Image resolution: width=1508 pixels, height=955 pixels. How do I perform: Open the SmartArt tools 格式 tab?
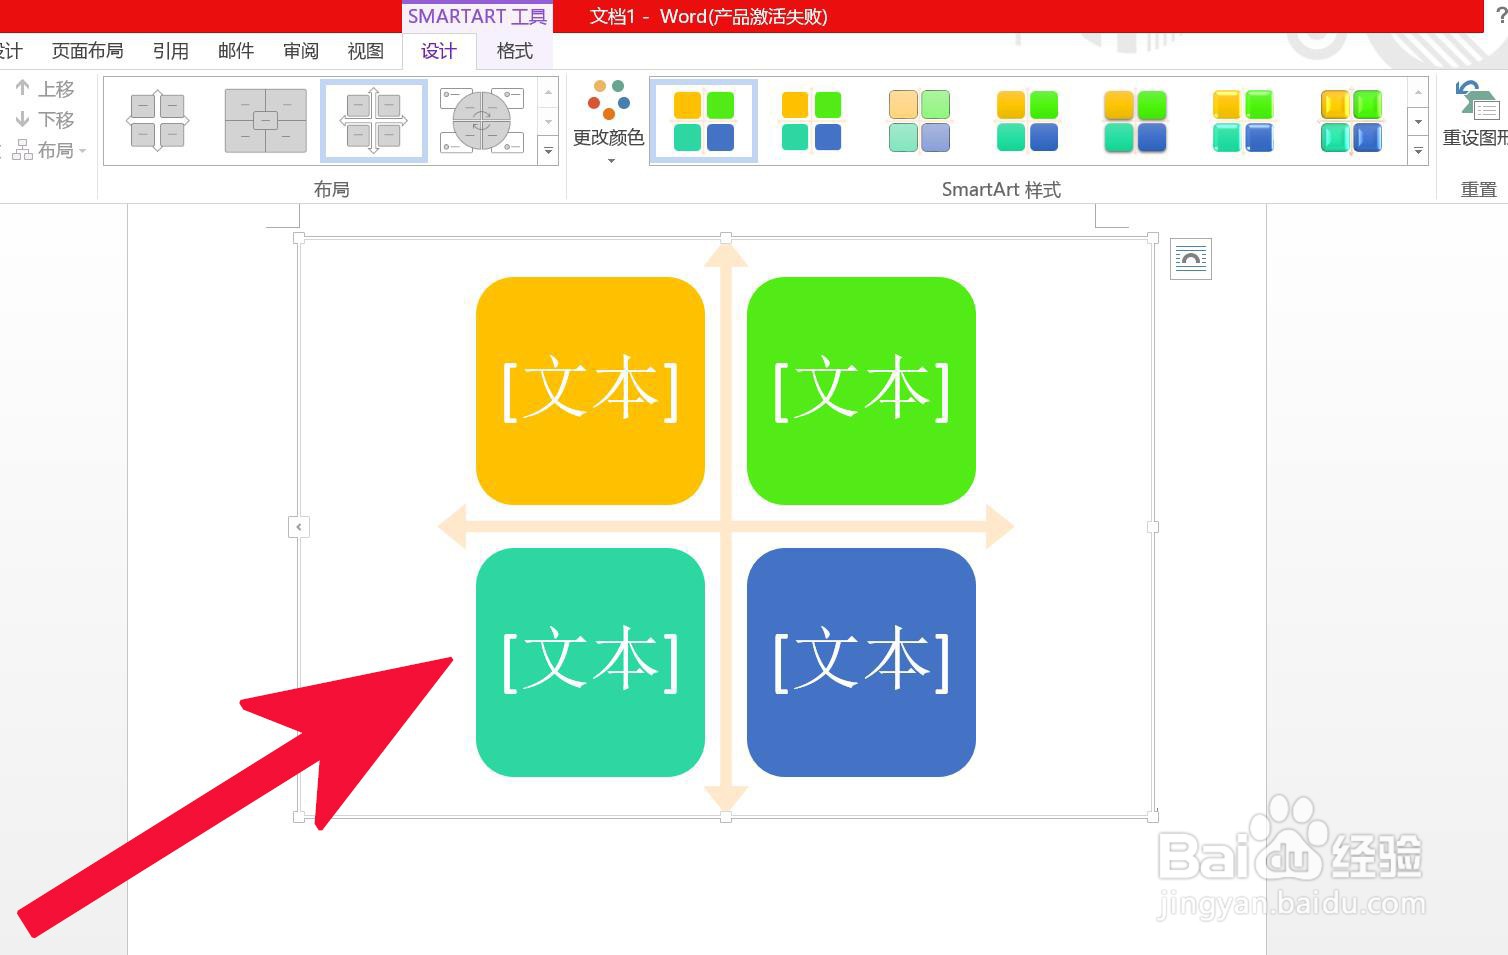515,51
